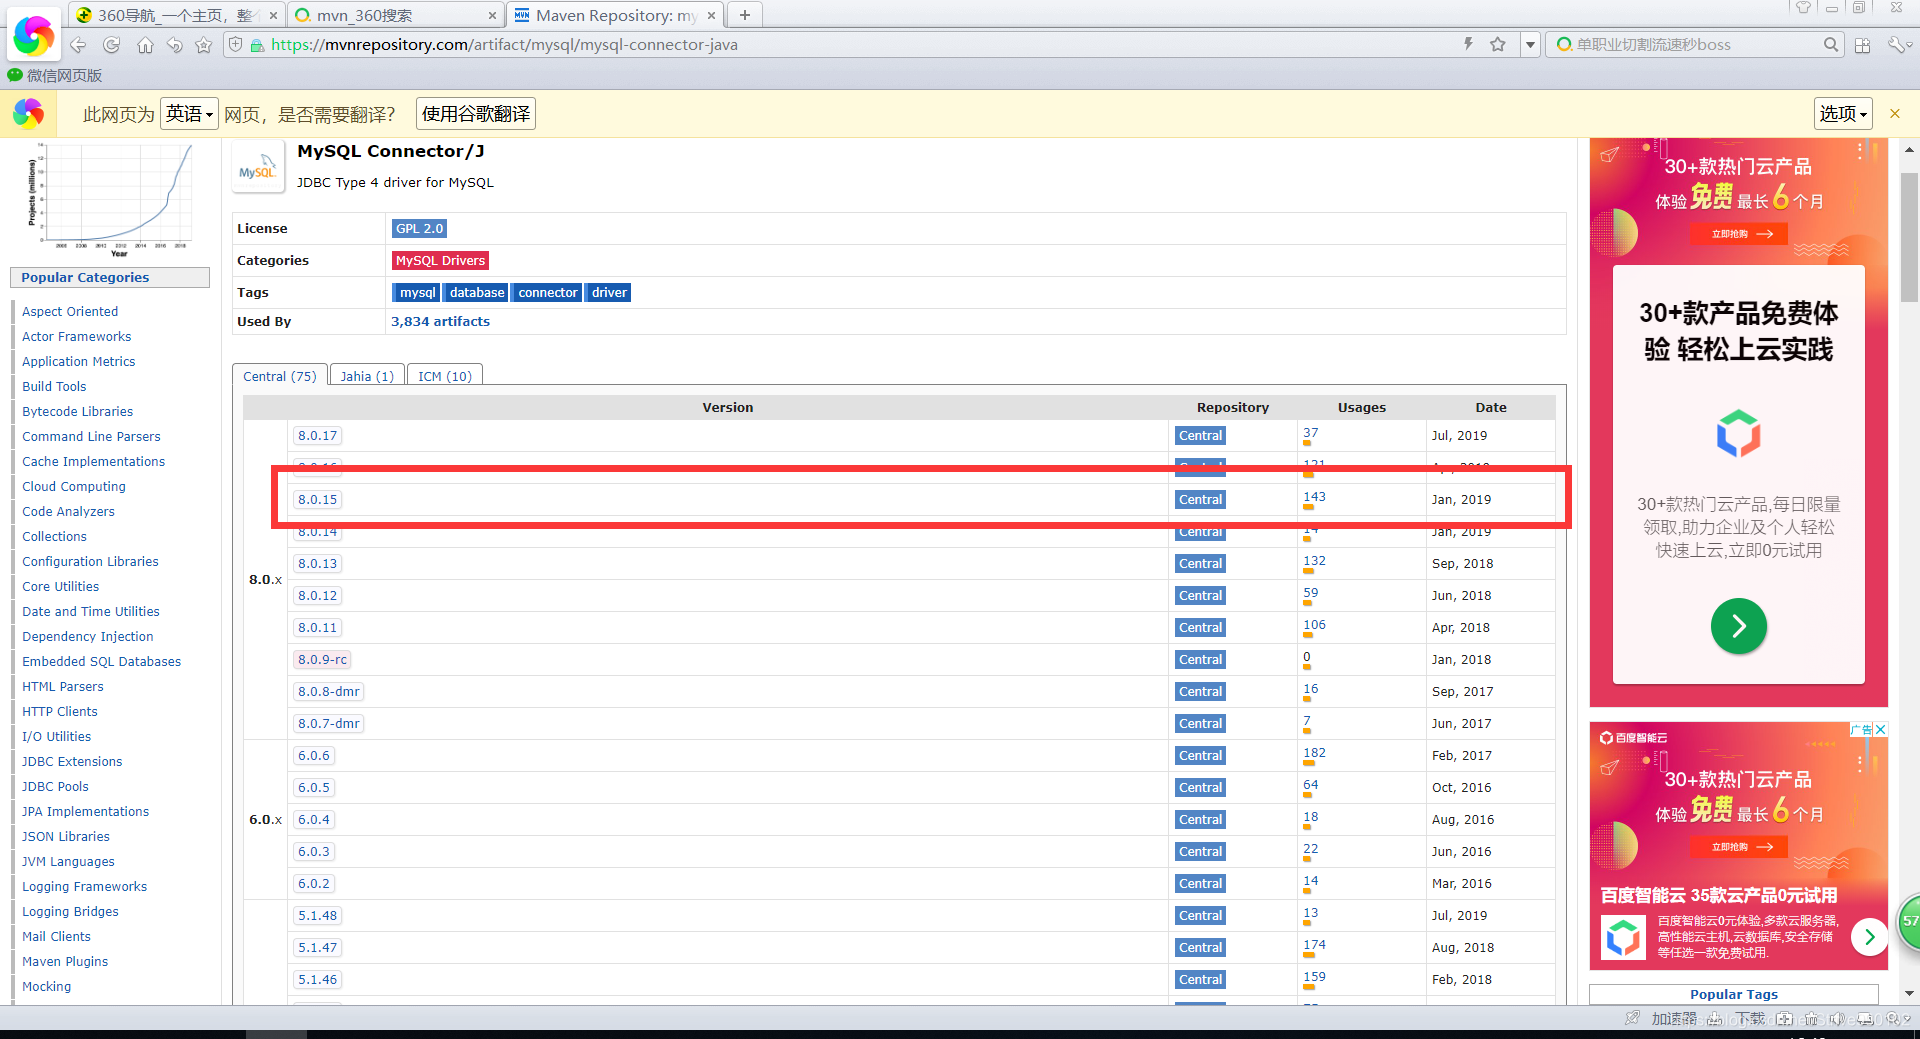
Task: Open the address bar history dropdown arrow
Action: [1530, 45]
